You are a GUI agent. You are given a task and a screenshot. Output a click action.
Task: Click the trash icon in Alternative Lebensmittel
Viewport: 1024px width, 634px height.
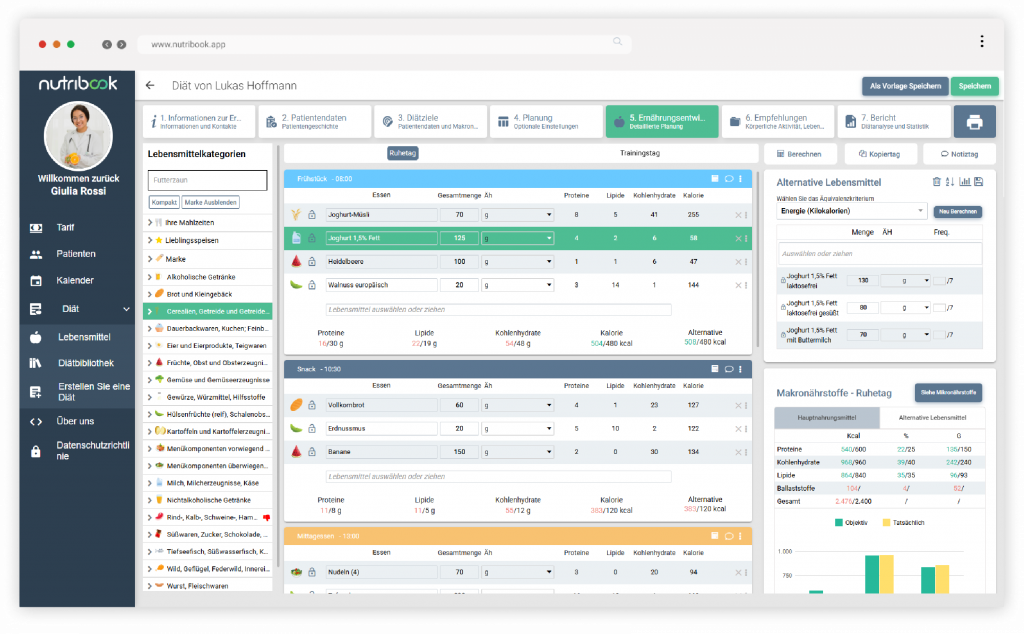tap(936, 181)
